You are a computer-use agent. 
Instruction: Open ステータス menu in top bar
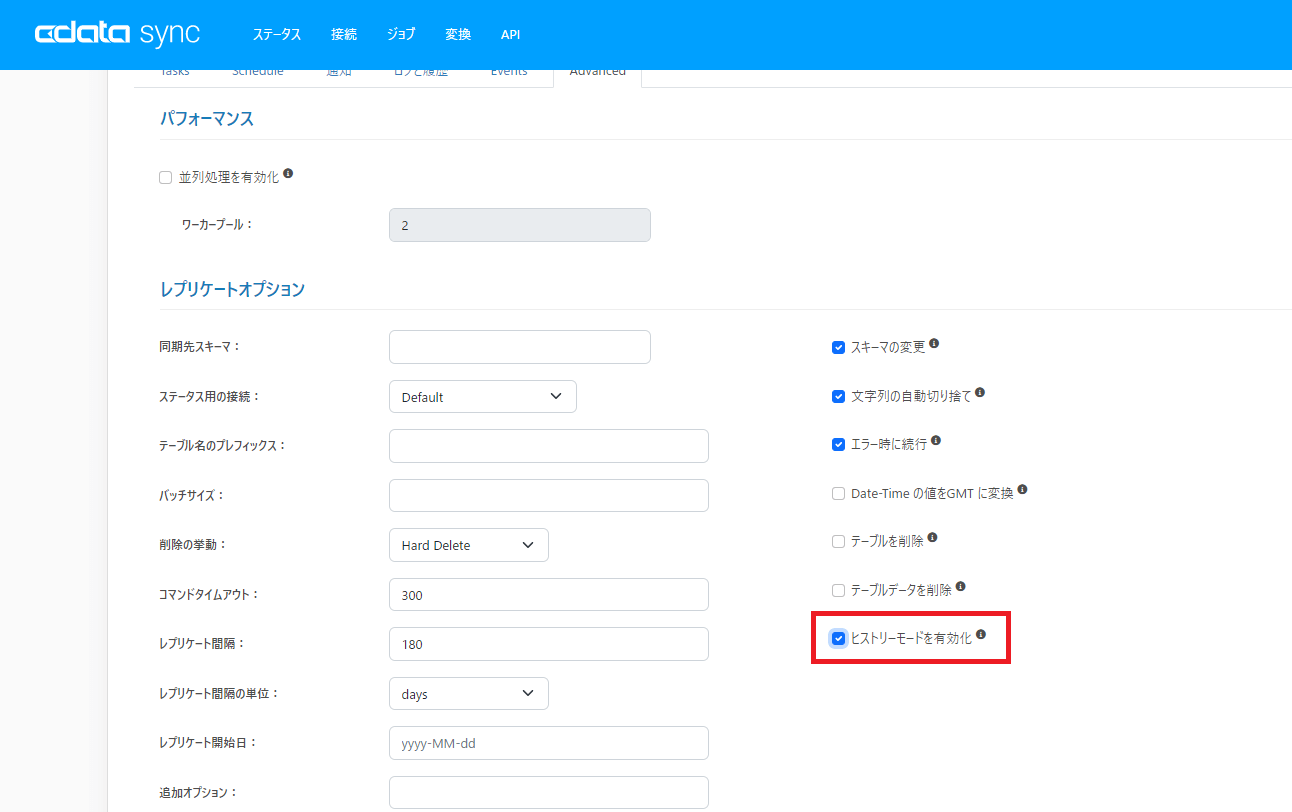coord(277,34)
